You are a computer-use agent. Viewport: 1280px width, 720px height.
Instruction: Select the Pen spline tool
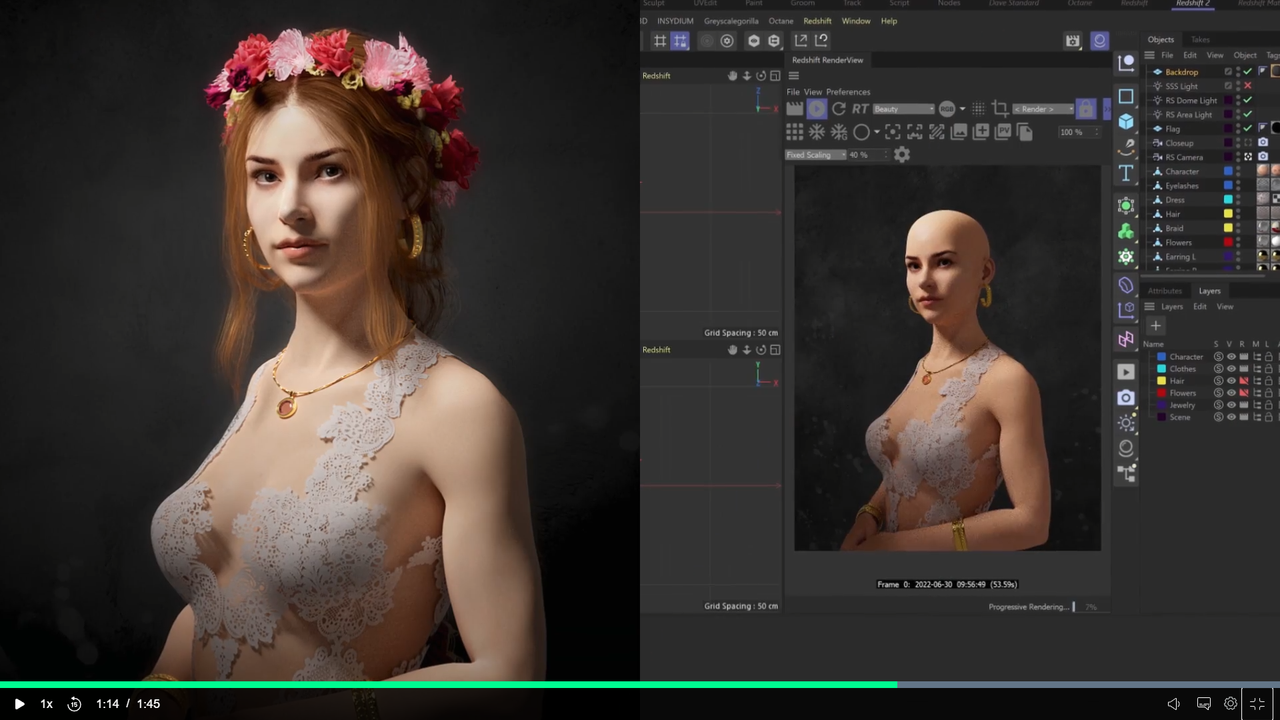click(x=1126, y=146)
